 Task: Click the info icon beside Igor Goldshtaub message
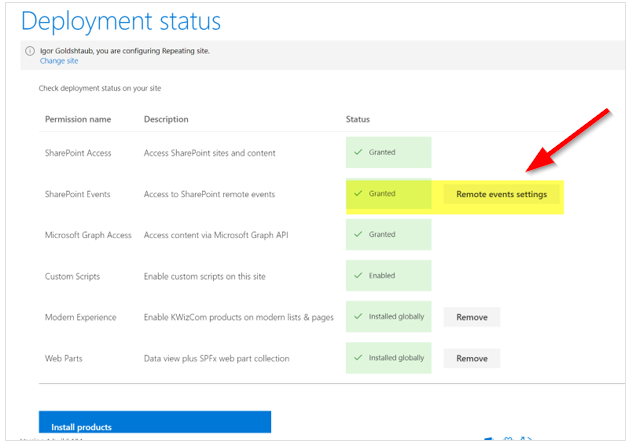(30, 51)
